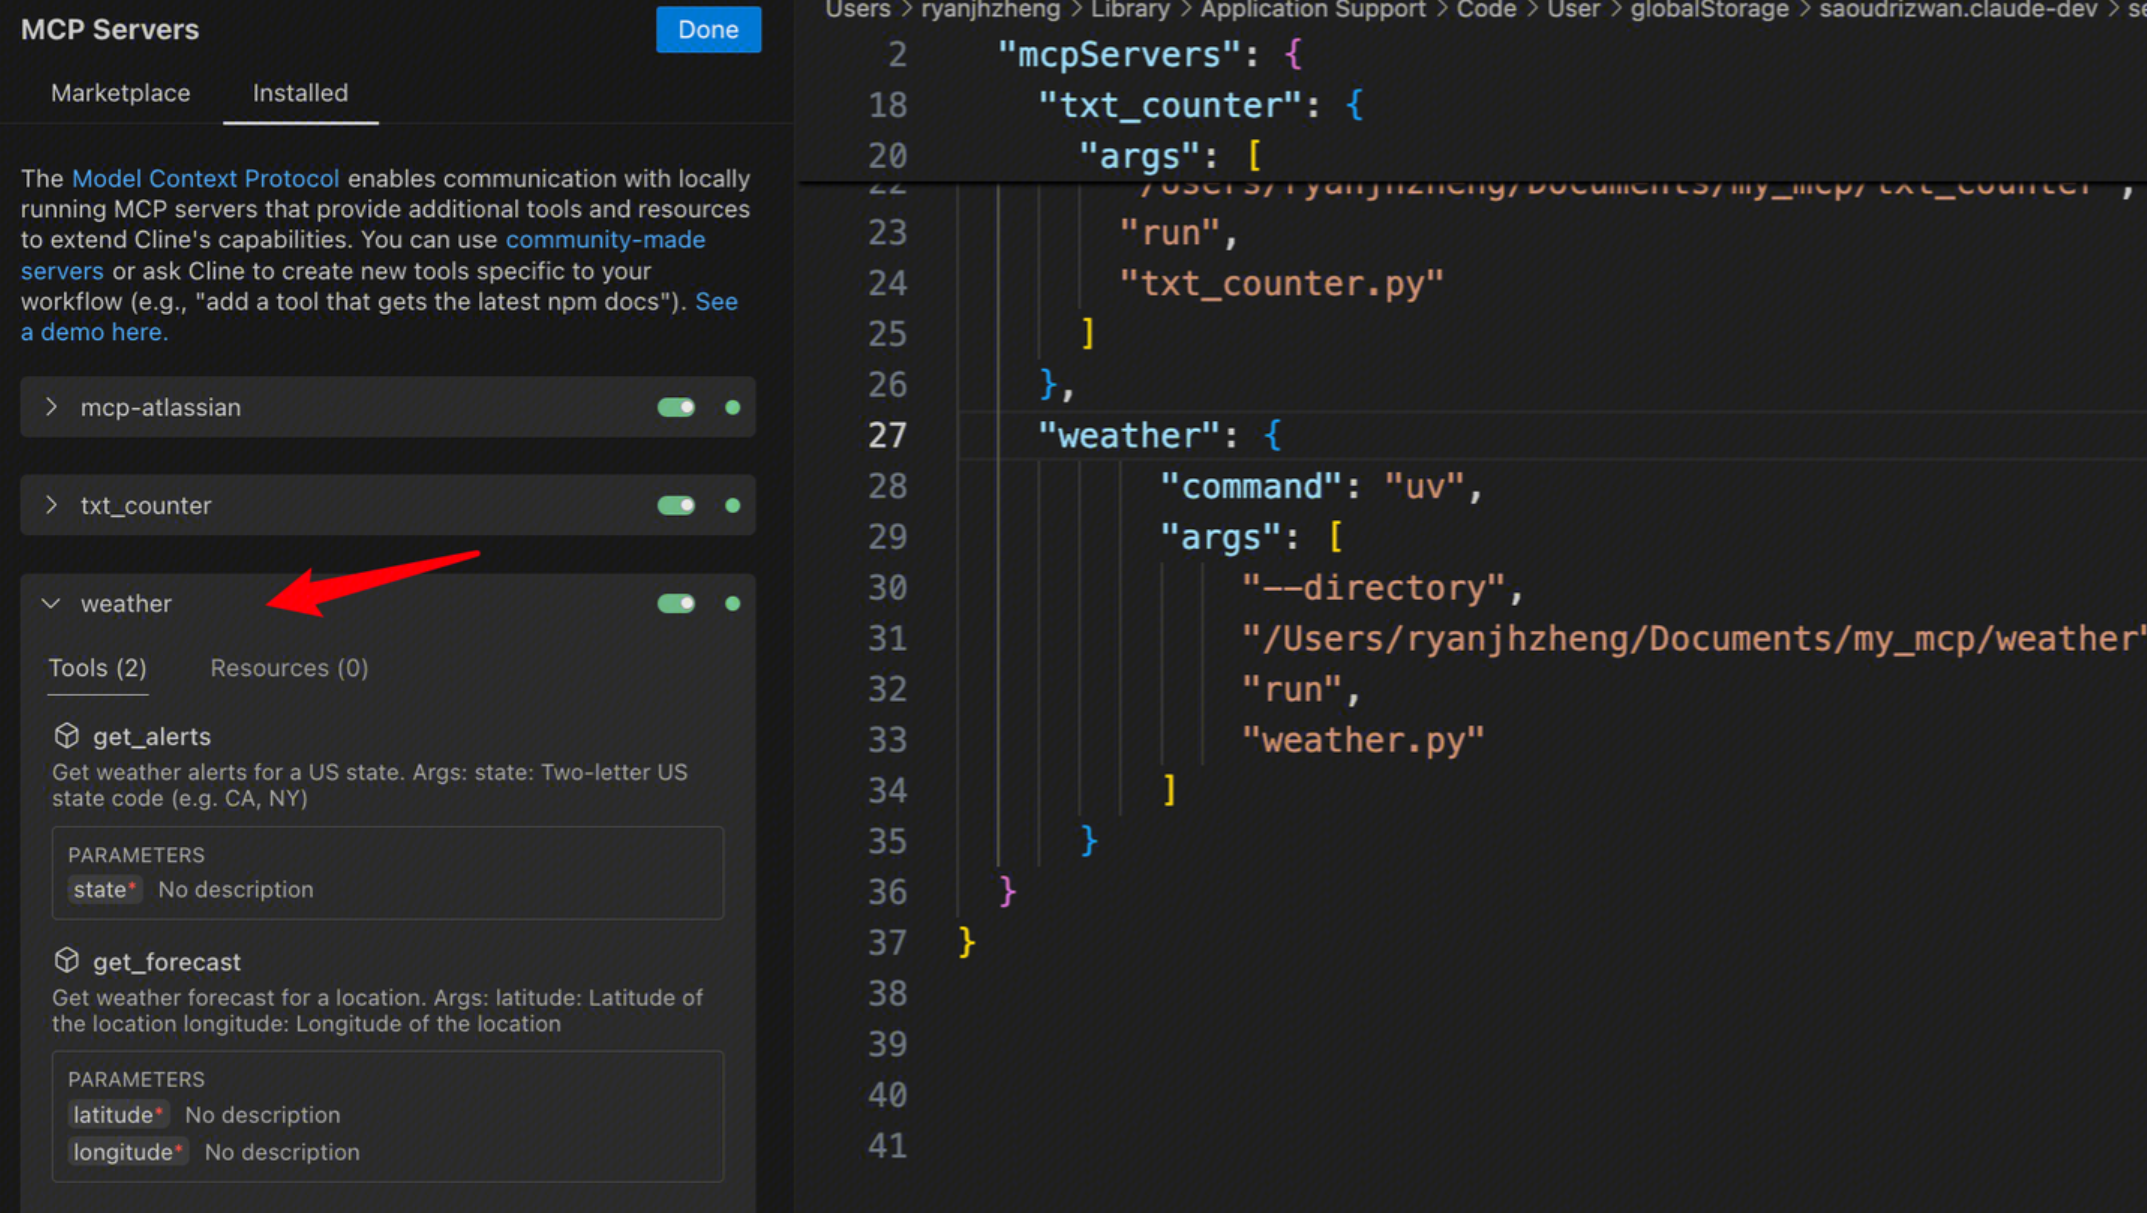Screen dimensions: 2147x1213
Task: Open the Resources (0) tab
Action: pyautogui.click(x=289, y=668)
